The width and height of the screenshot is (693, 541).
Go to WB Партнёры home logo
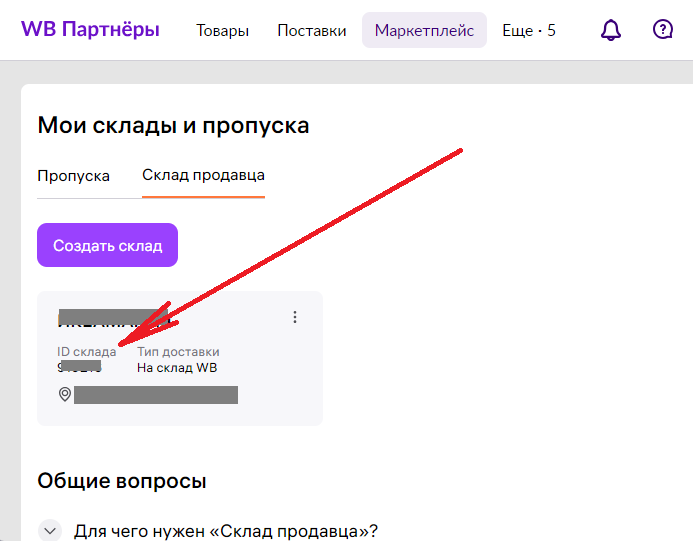90,29
